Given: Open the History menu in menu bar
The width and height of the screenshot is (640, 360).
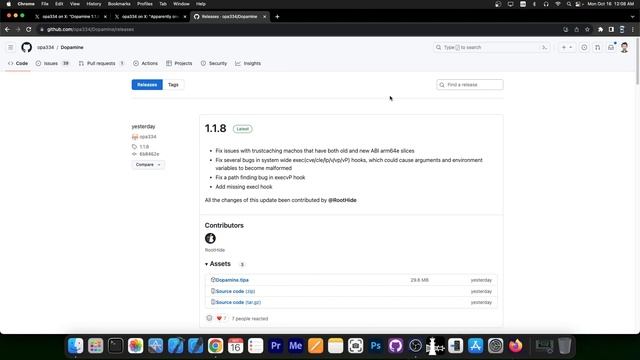Looking at the screenshot, I should coord(93,4).
